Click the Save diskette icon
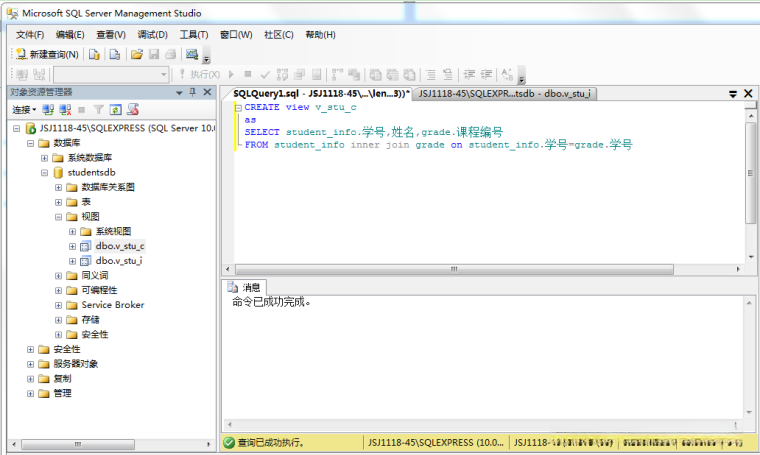This screenshot has width=760, height=455. 154,54
